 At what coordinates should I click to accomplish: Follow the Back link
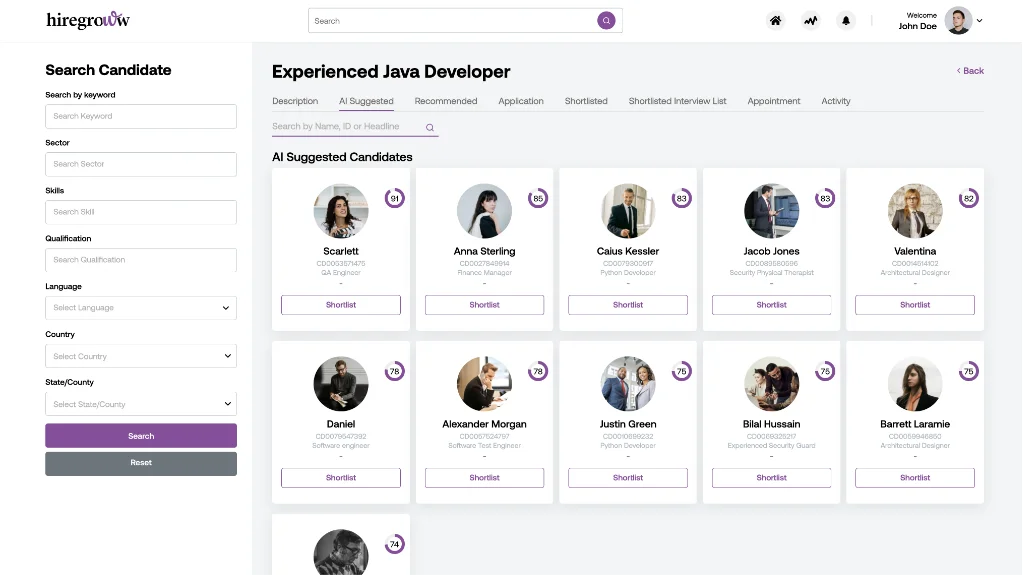coord(970,71)
